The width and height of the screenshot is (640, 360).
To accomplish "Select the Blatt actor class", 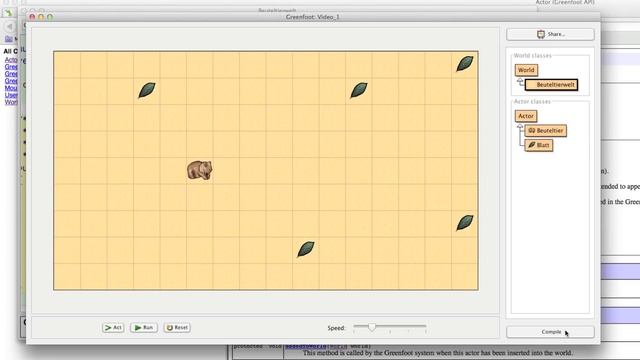I will (x=539, y=145).
